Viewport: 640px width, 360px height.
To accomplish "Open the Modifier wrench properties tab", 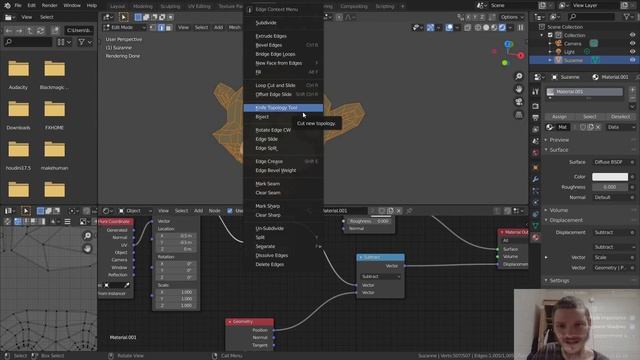I will (x=536, y=179).
